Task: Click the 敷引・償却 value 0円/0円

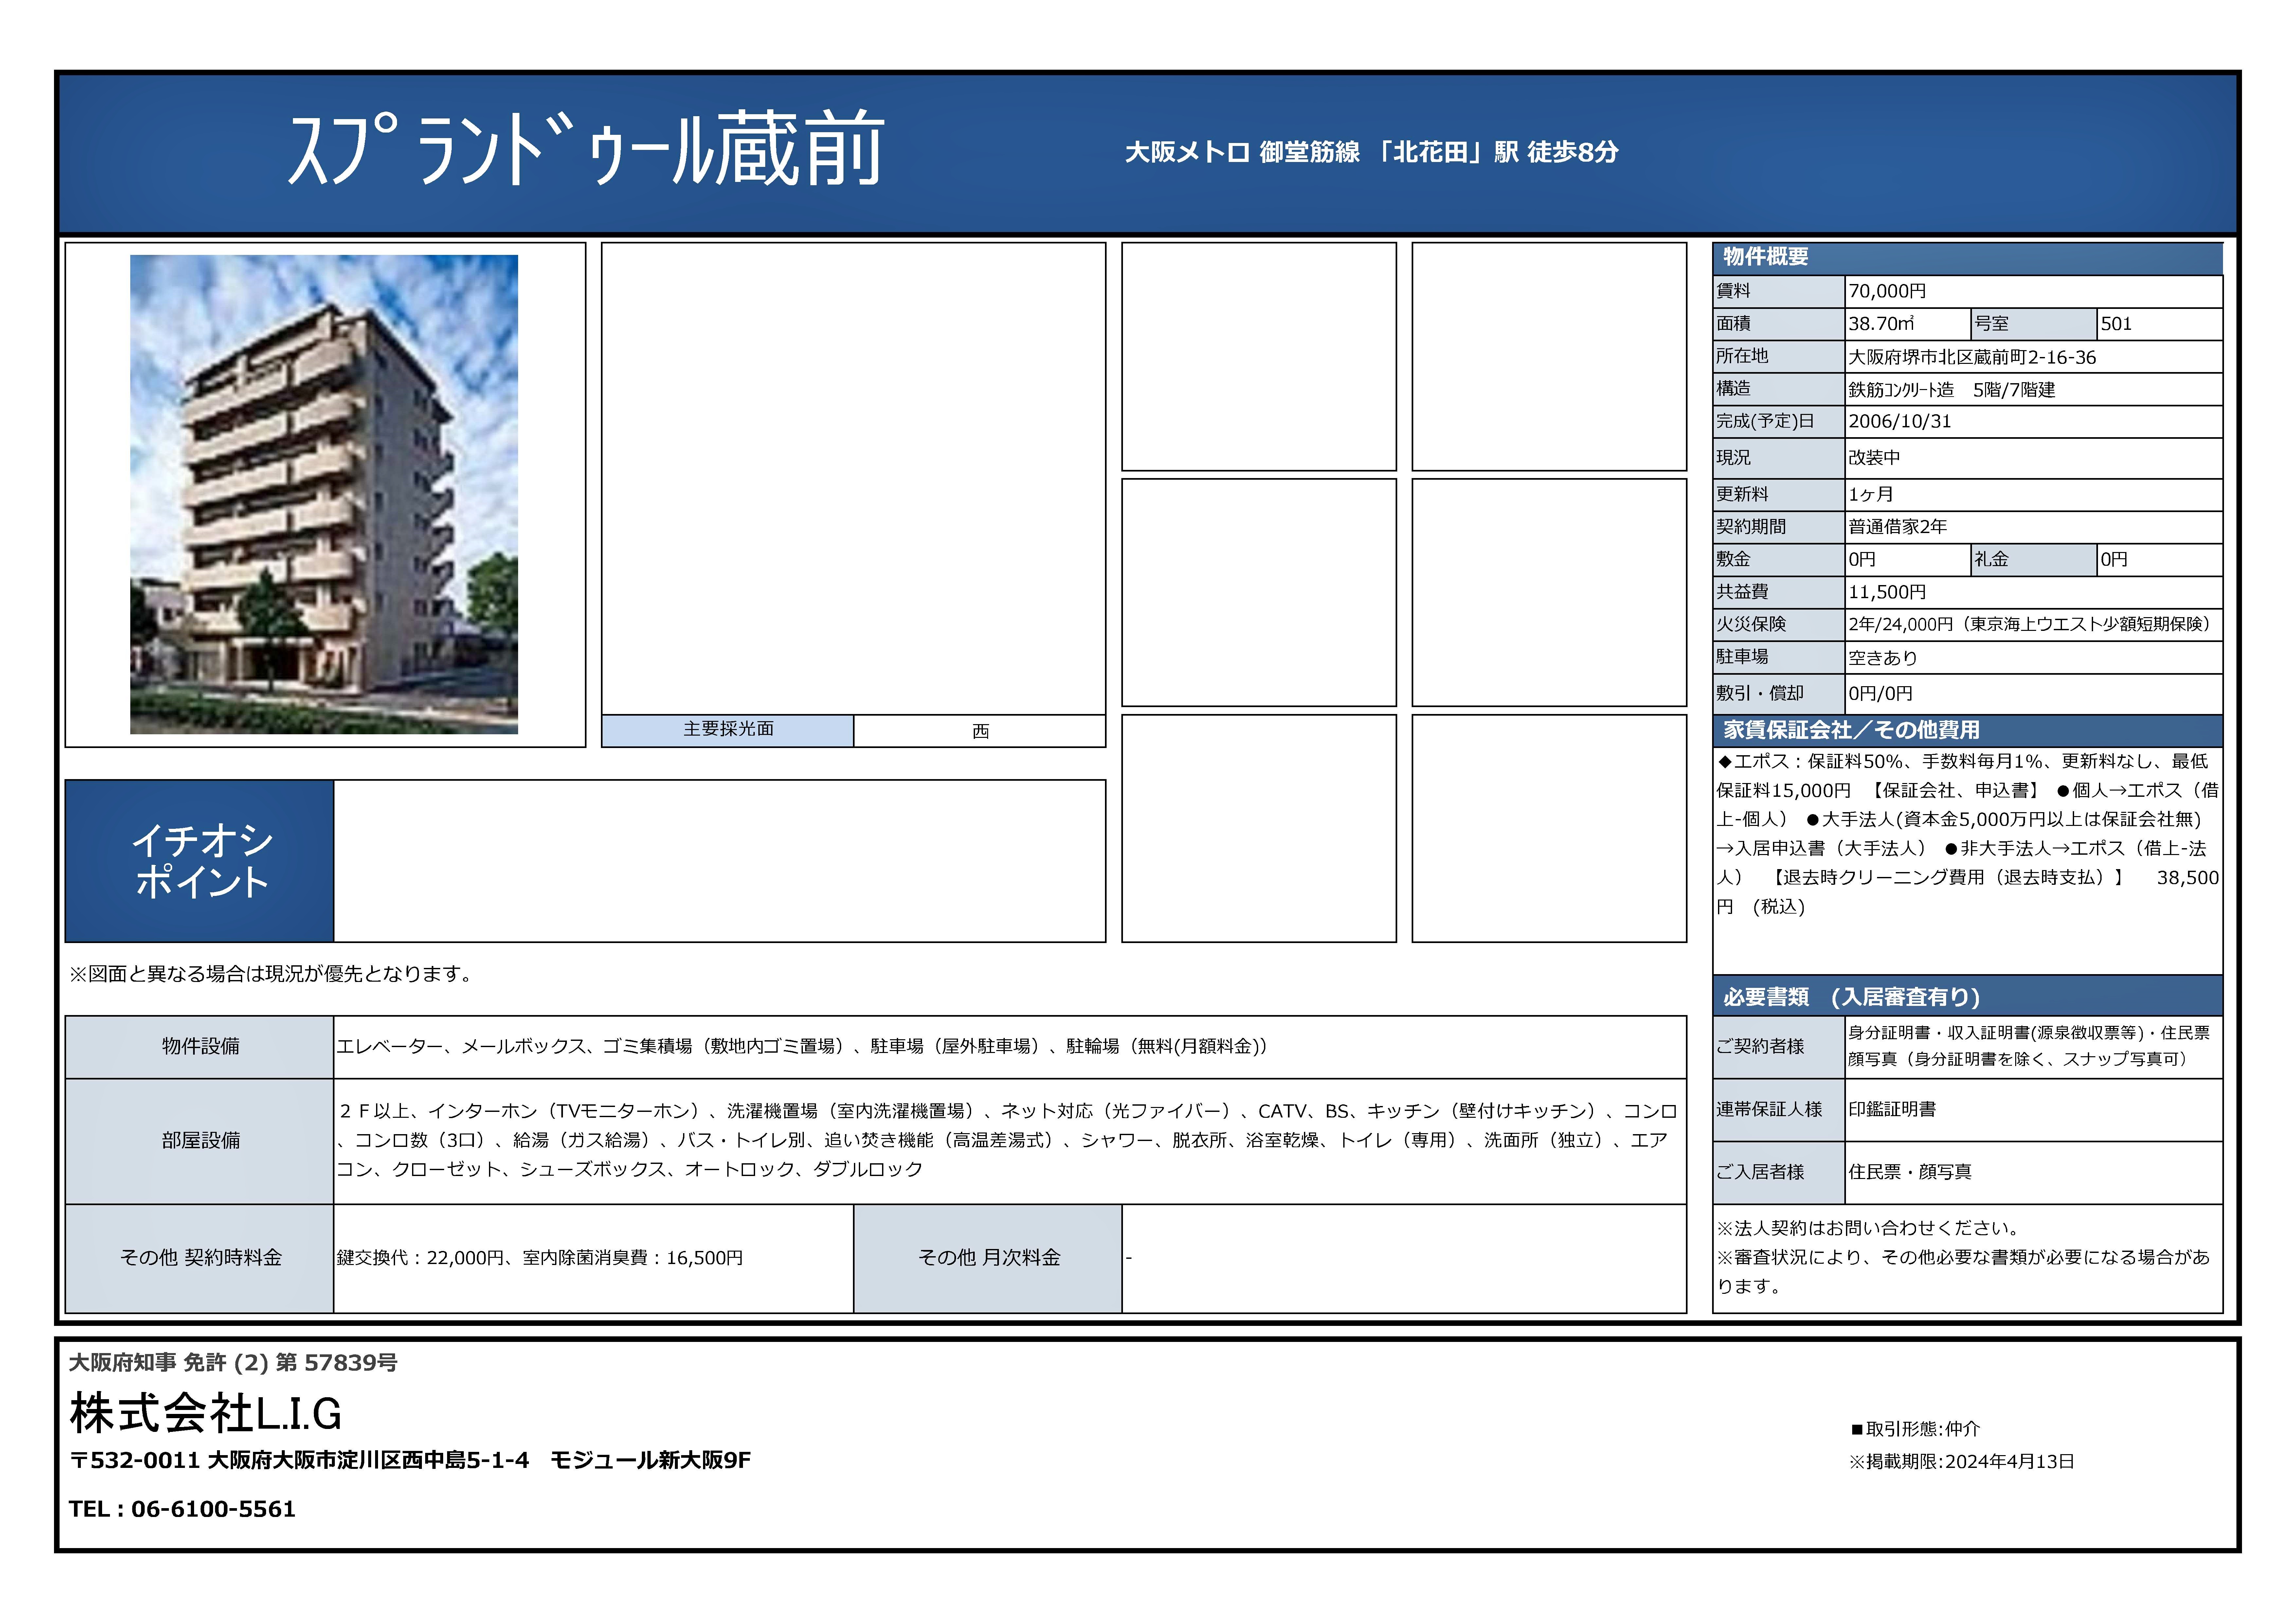Action: [1880, 694]
